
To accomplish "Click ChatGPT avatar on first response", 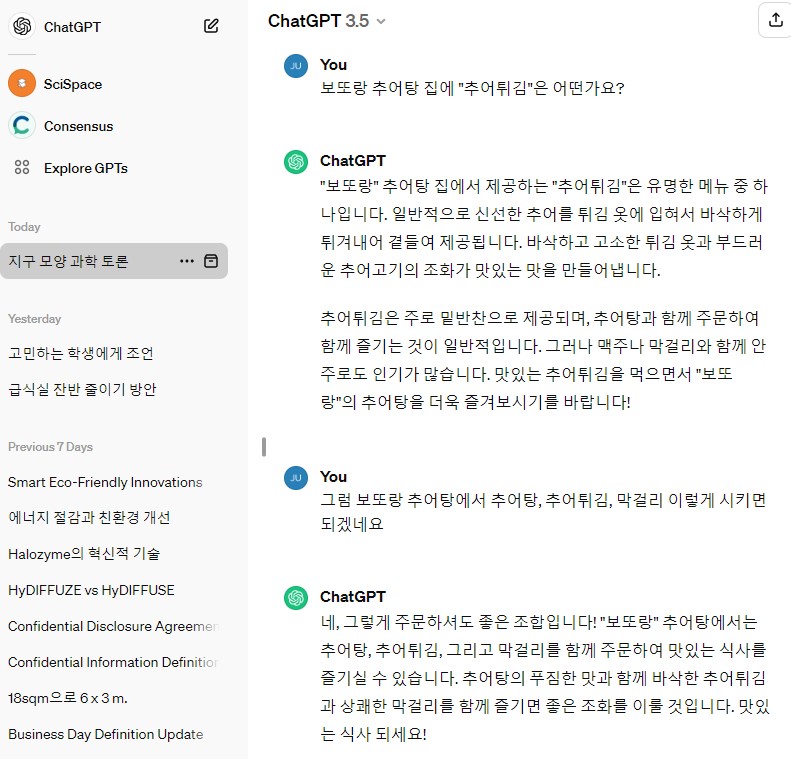I will tap(296, 162).
